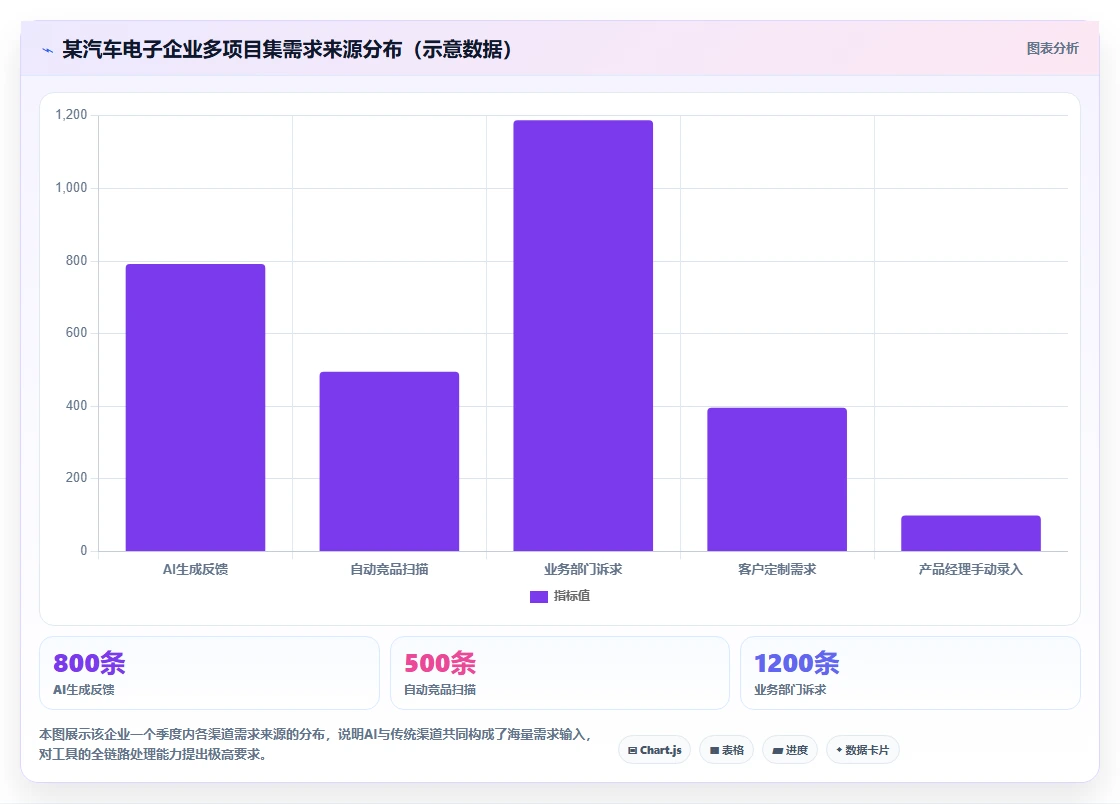Screen dimensions: 1120x804
Task: Click the small icon before the chart title
Action: point(48,50)
